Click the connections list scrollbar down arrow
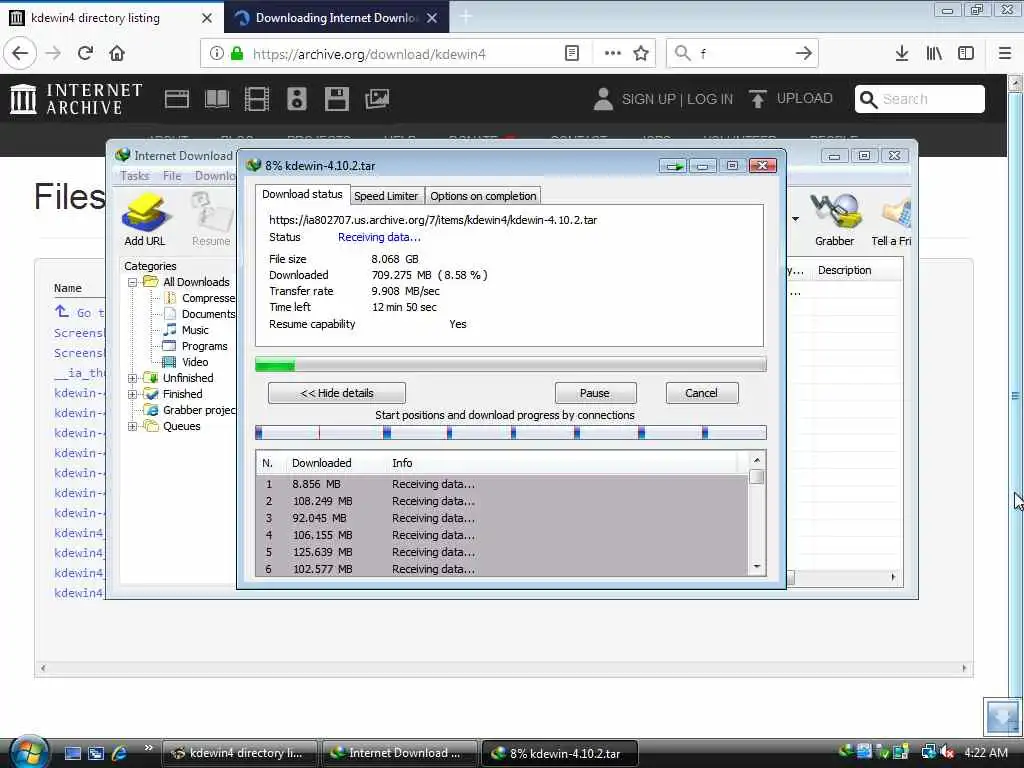The image size is (1024, 768). pos(756,567)
